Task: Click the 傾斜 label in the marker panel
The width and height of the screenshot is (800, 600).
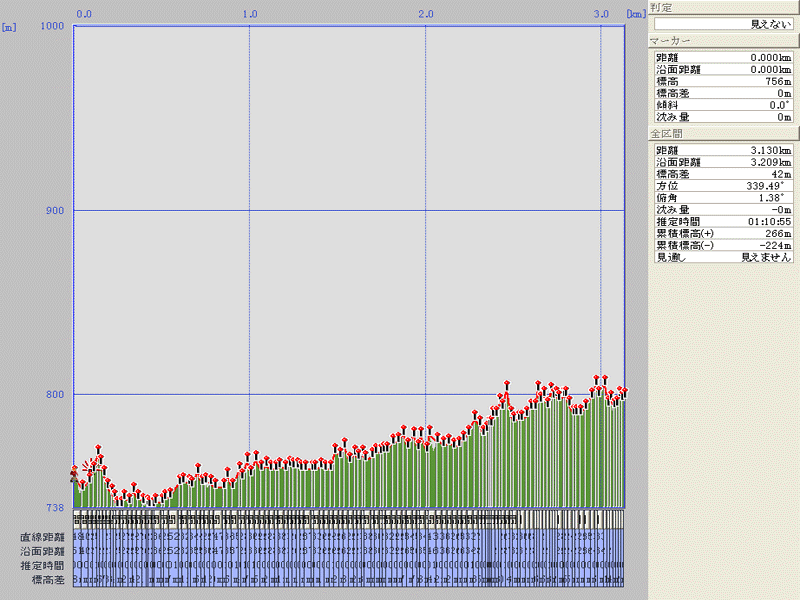Action: point(667,105)
